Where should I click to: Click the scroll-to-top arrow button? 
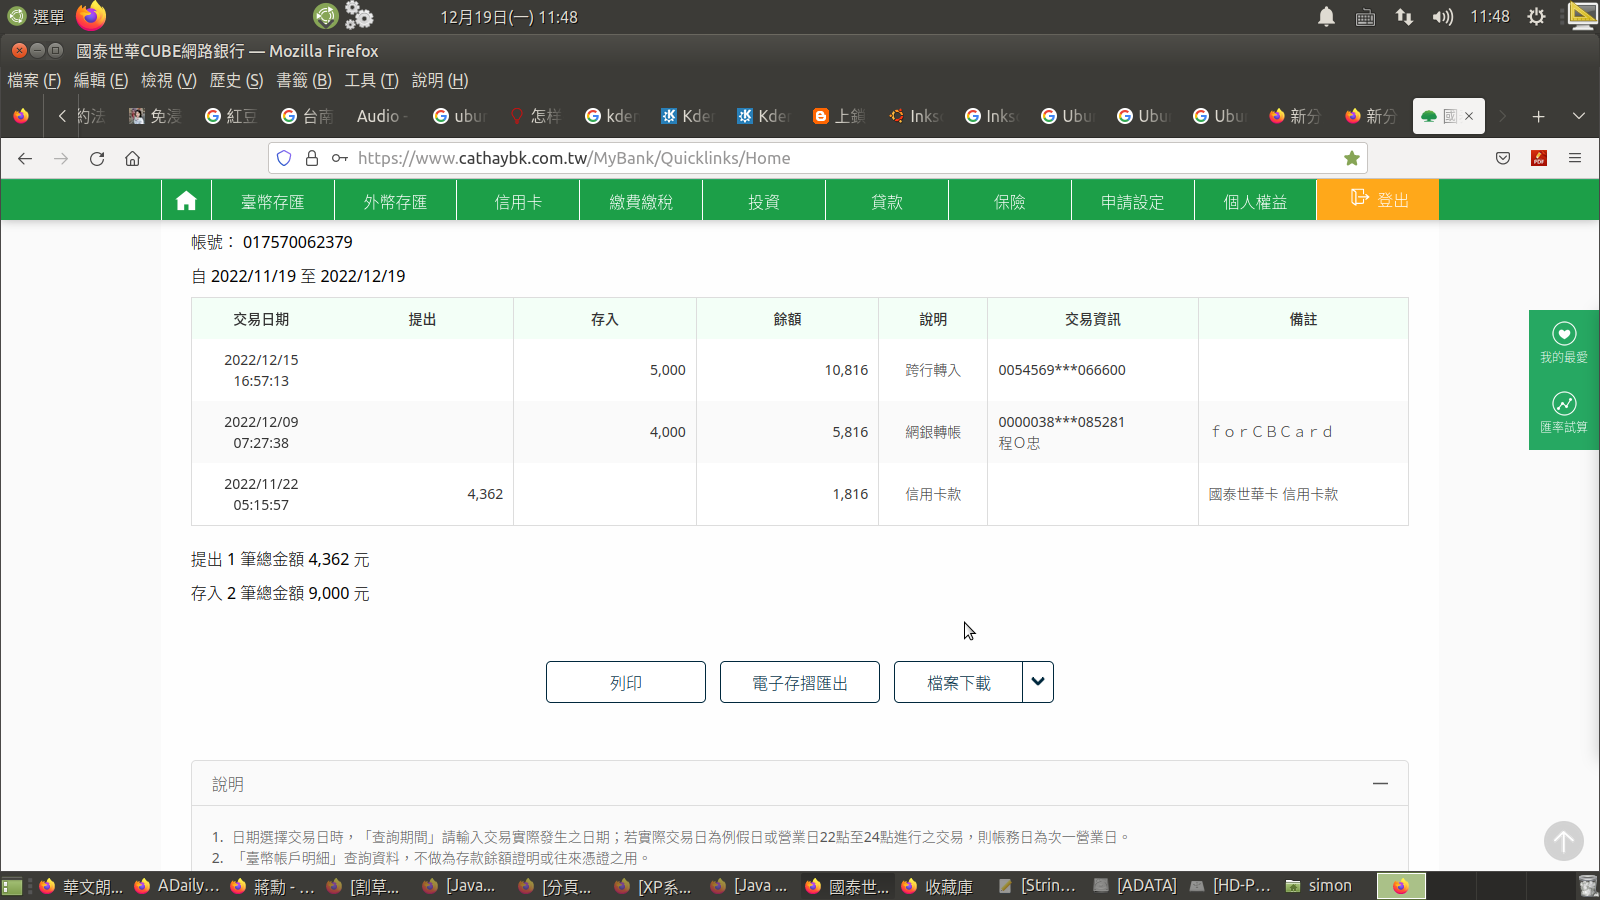[1564, 841]
